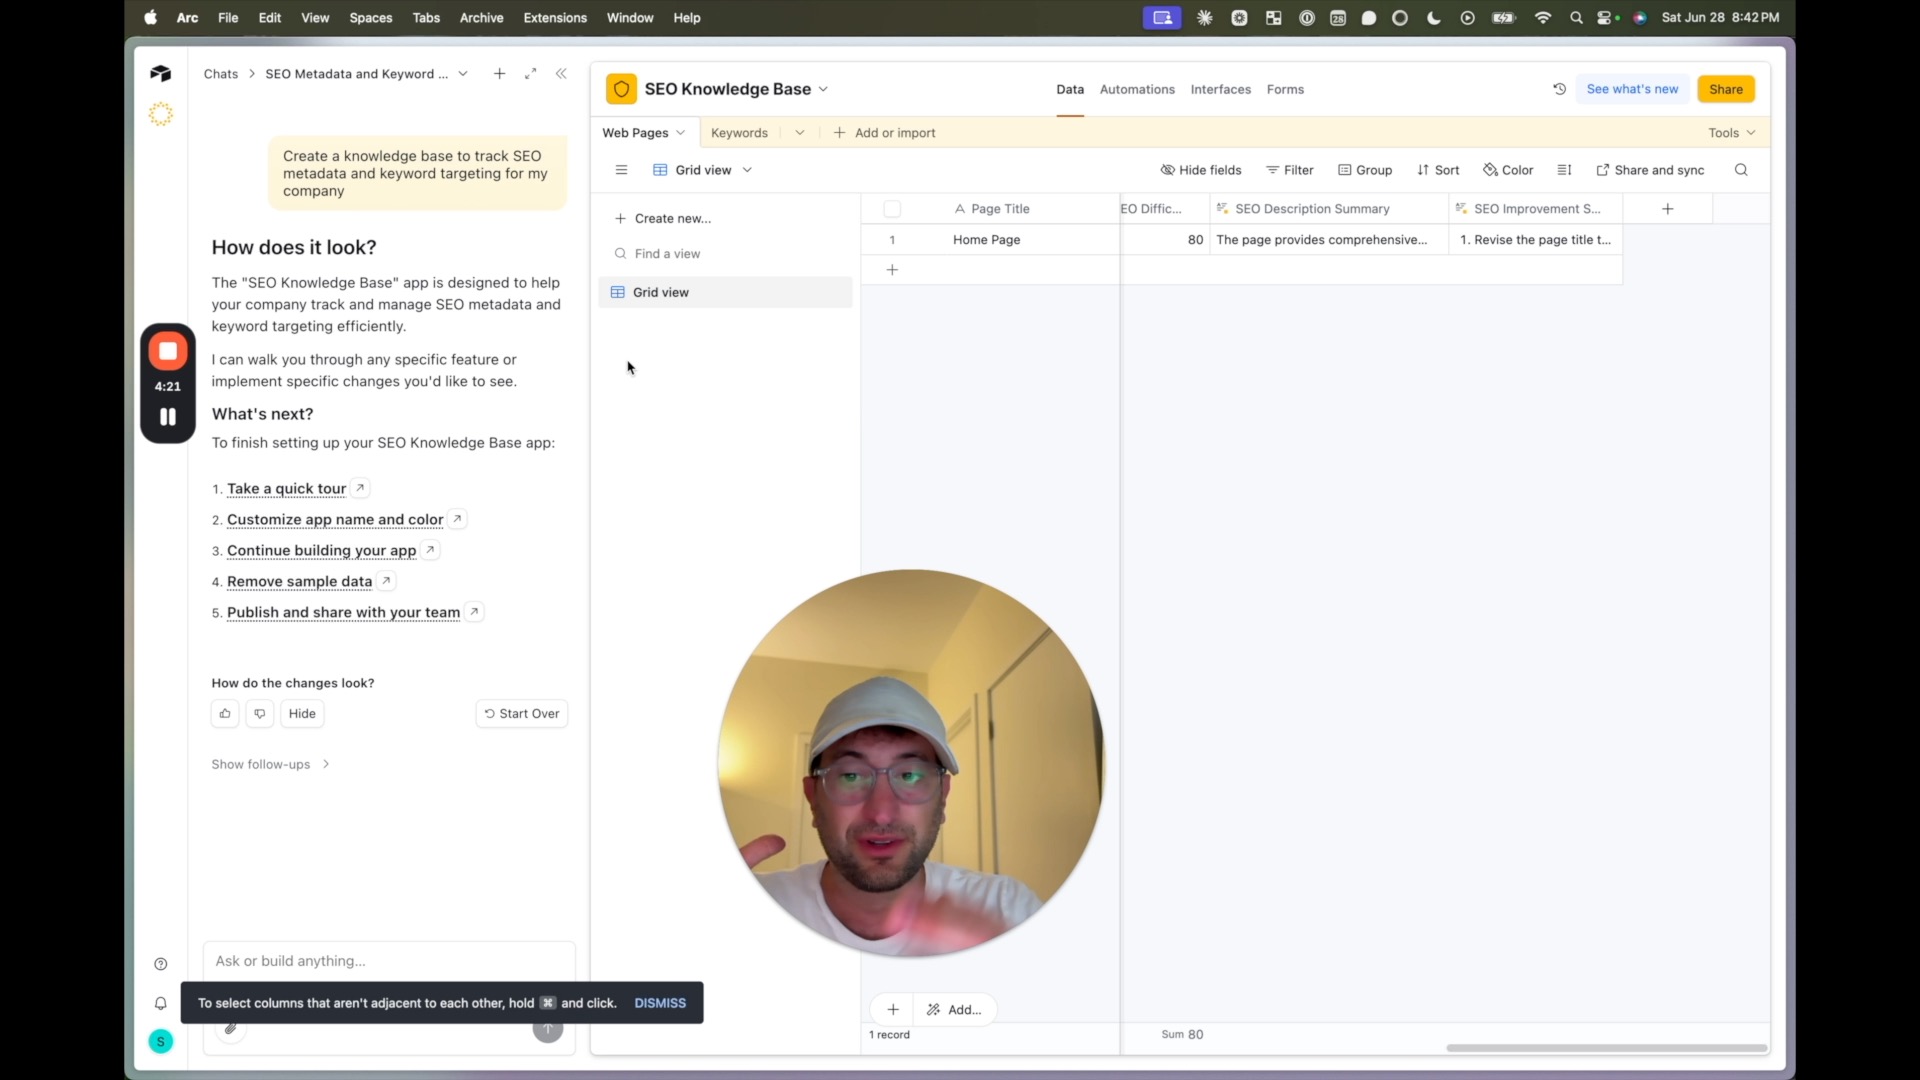Image resolution: width=1920 pixels, height=1080 pixels.
Task: Click Start Over
Action: click(x=522, y=713)
